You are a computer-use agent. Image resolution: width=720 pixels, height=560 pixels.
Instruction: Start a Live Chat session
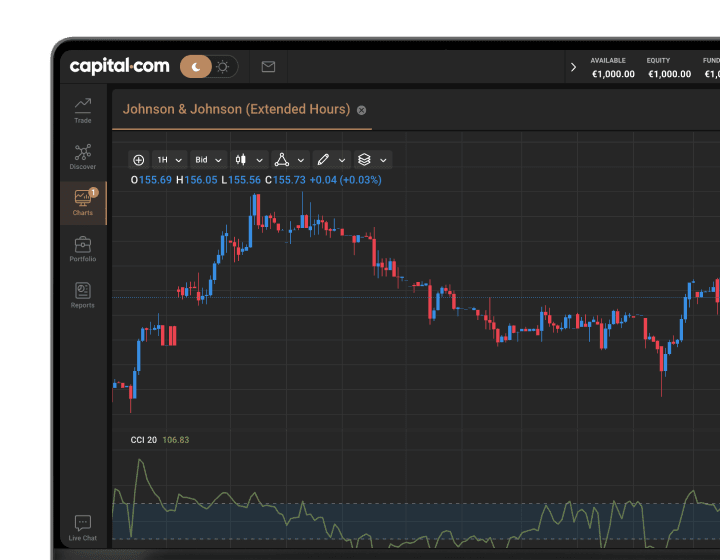click(x=82, y=527)
